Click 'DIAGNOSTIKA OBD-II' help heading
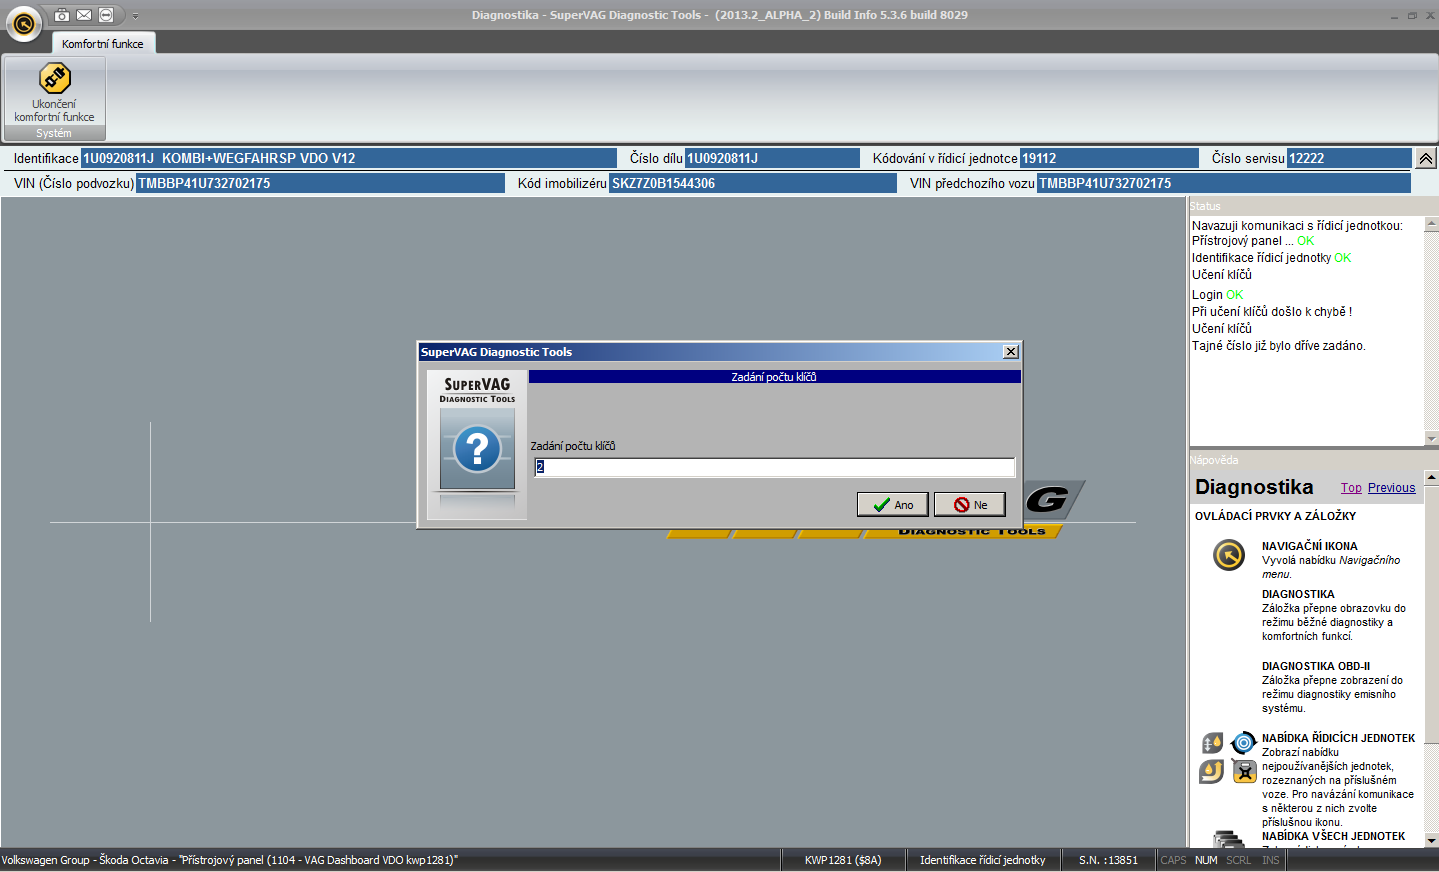Viewport: 1439px width, 872px height. pos(1316,666)
